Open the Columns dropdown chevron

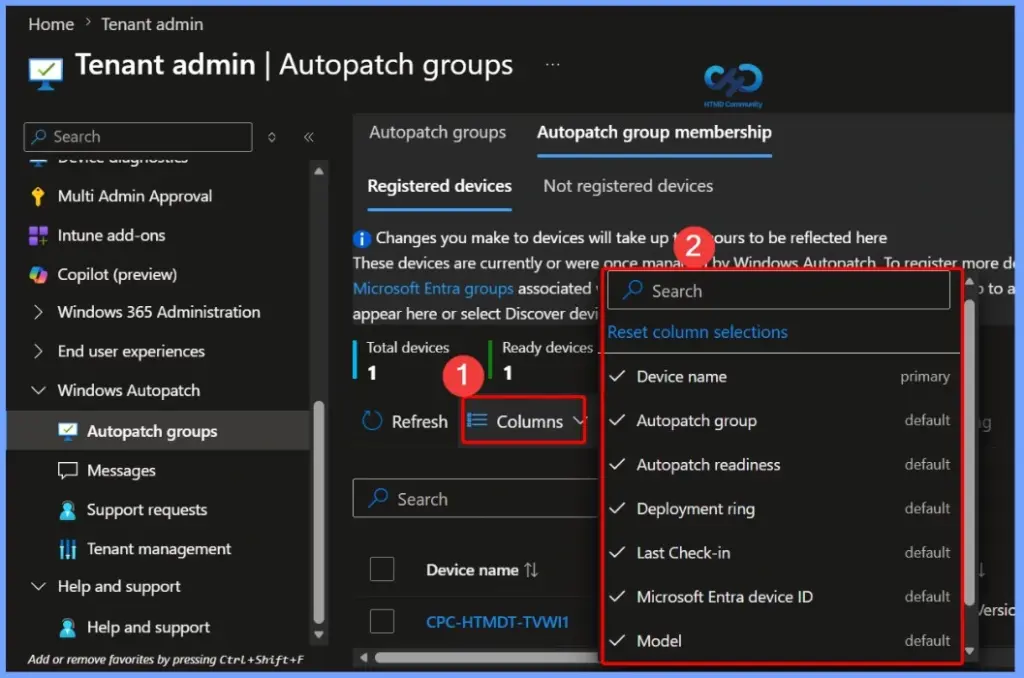[579, 421]
